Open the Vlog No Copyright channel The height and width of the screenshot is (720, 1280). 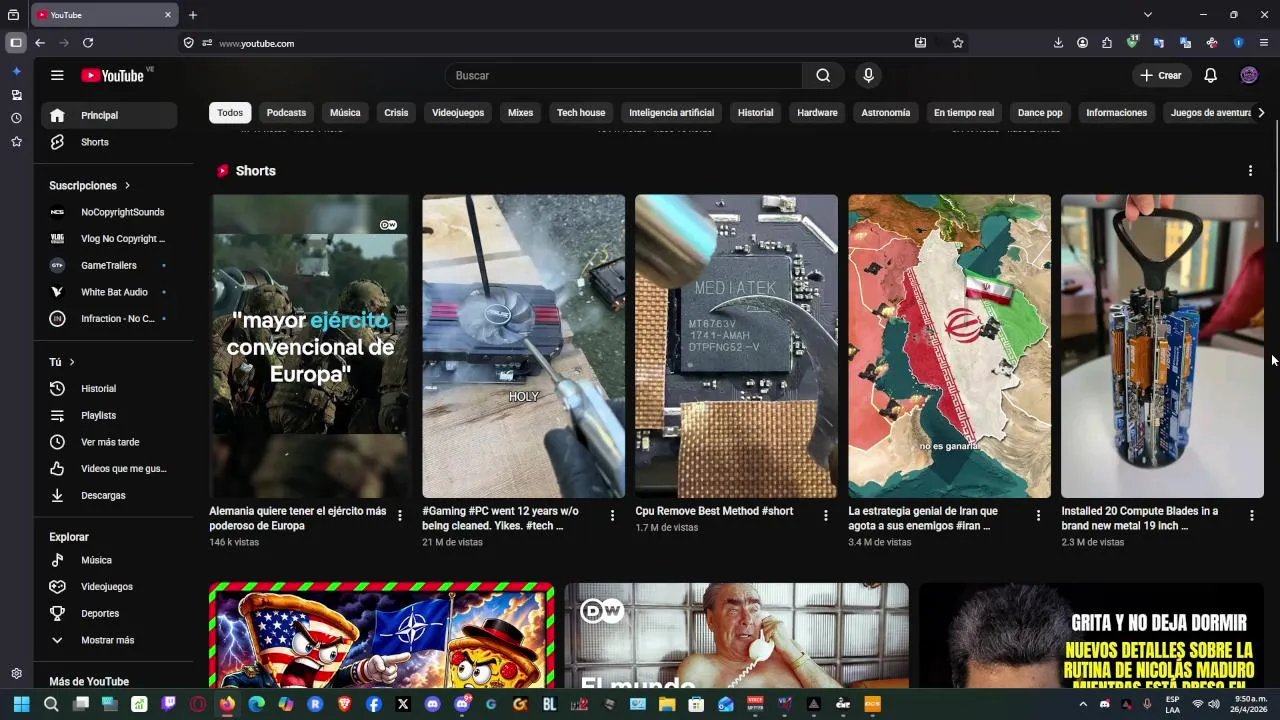(x=109, y=239)
